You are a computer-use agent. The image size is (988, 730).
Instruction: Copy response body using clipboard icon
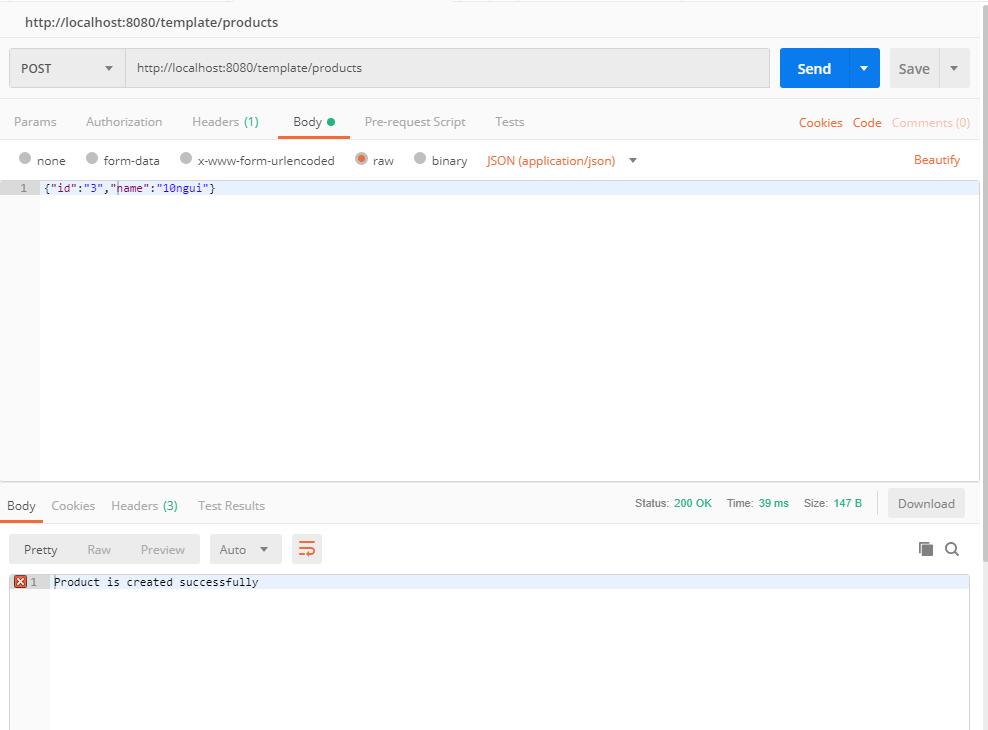pyautogui.click(x=926, y=549)
